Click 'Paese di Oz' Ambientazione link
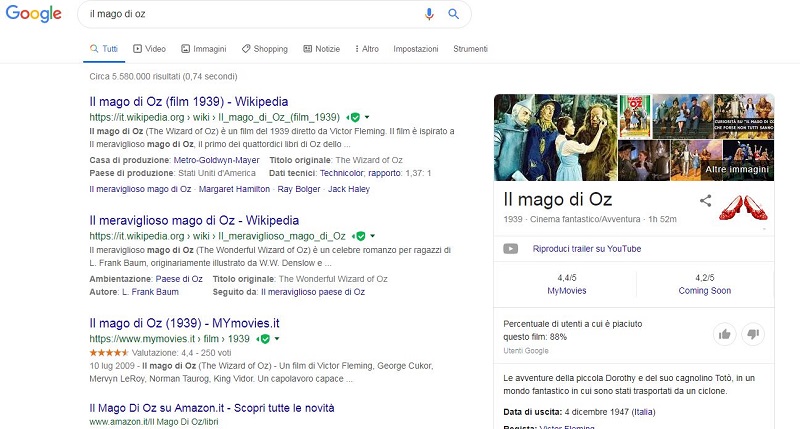The width and height of the screenshot is (800, 429). tap(179, 279)
